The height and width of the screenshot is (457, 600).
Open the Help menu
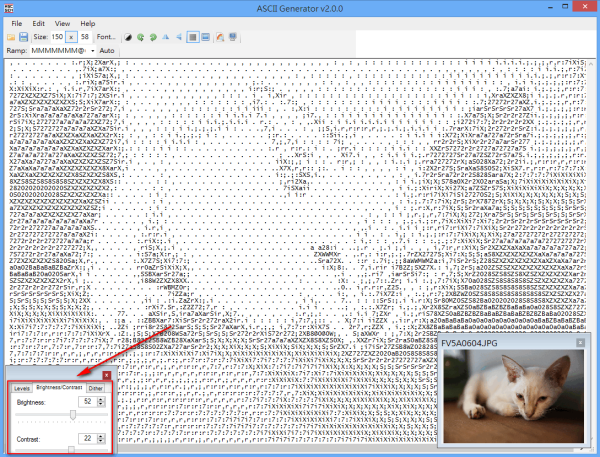(88, 23)
